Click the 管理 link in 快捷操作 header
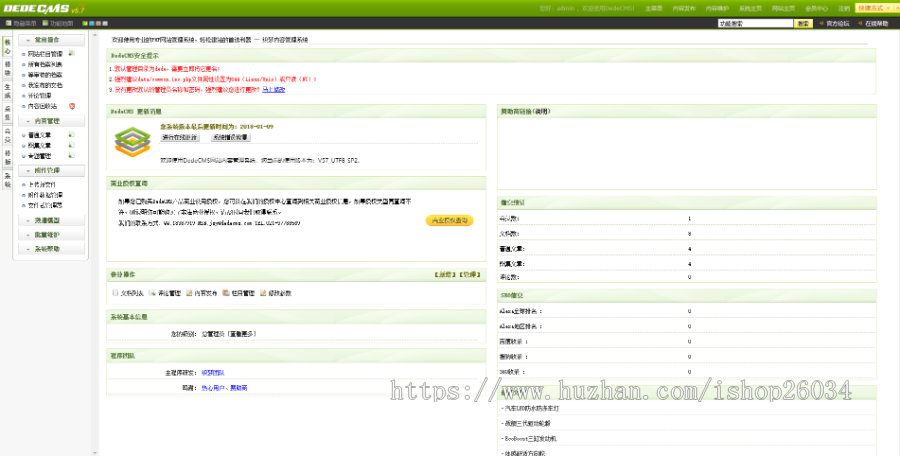This screenshot has height=456, width=900. [470, 275]
